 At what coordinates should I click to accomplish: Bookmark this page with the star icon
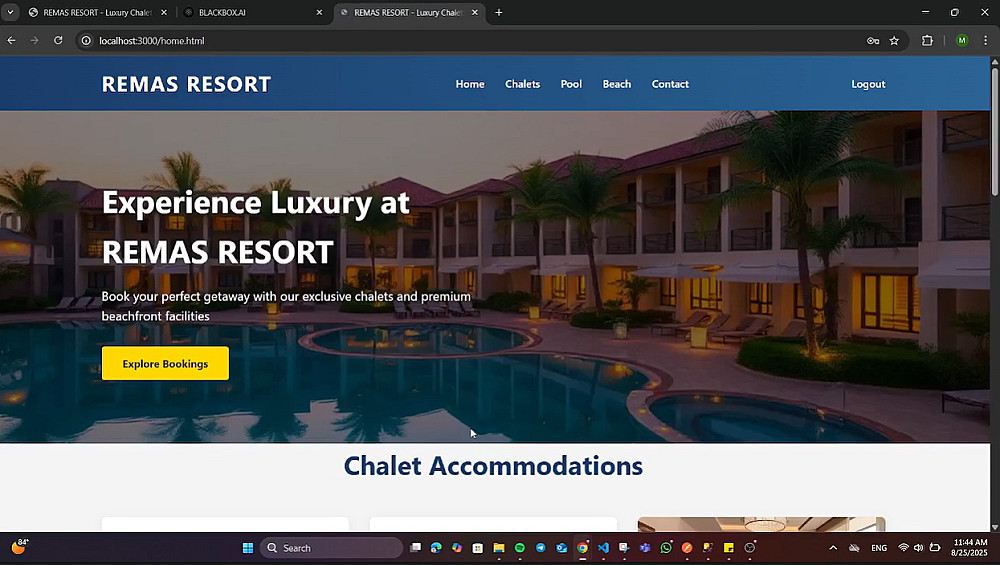coord(894,40)
